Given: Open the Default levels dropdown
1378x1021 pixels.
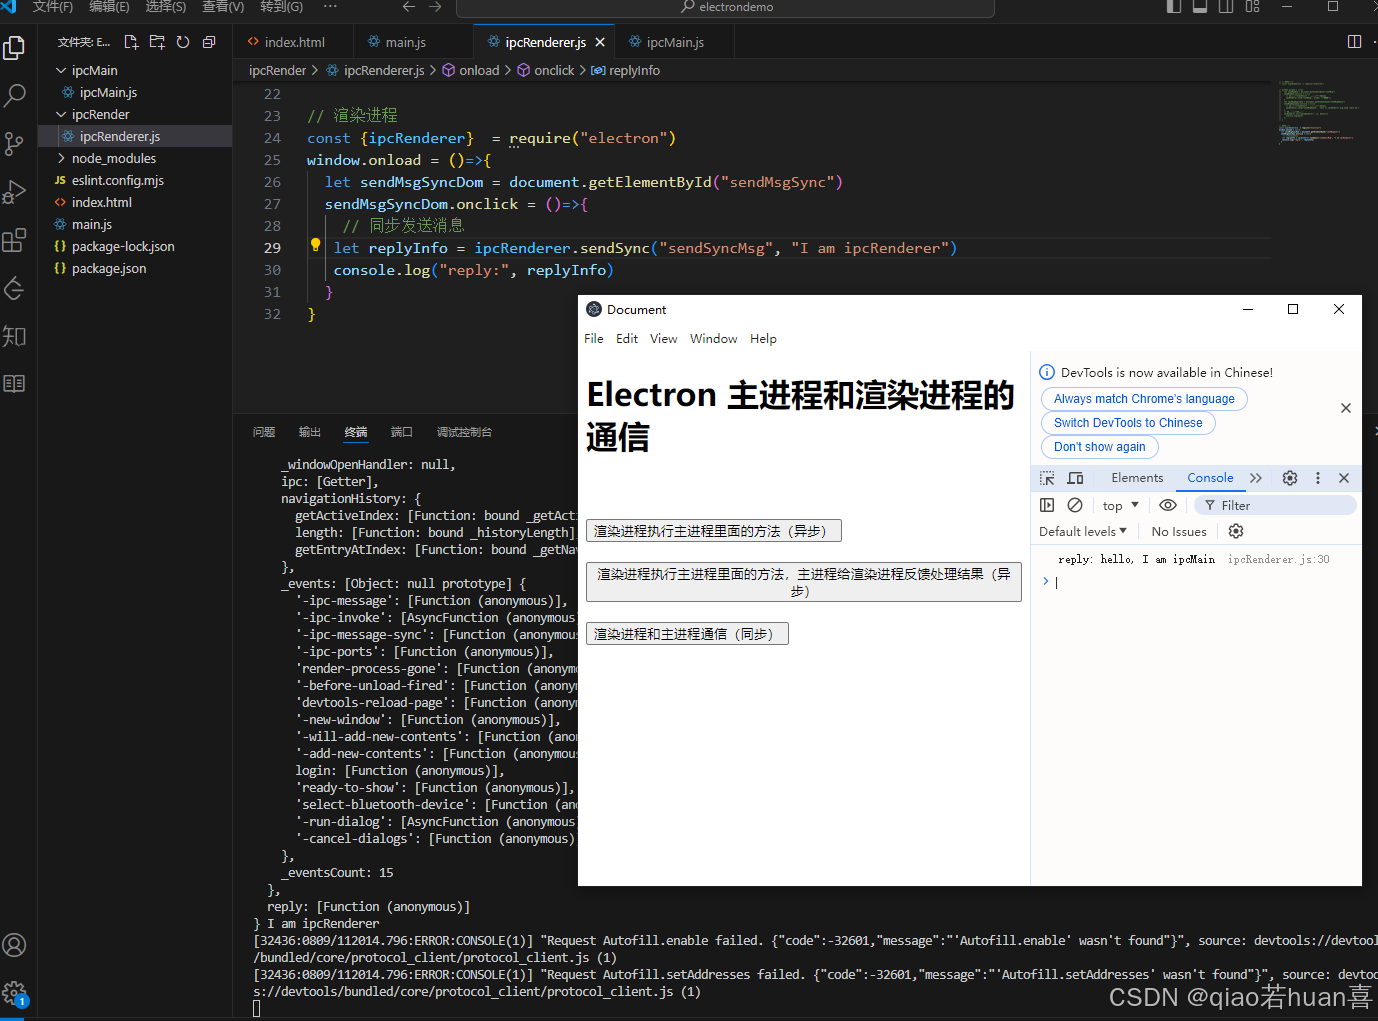Looking at the screenshot, I should coord(1083,531).
